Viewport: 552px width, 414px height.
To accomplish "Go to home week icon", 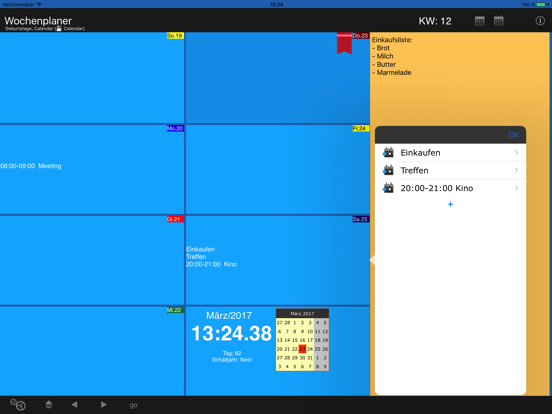I will pos(49,404).
